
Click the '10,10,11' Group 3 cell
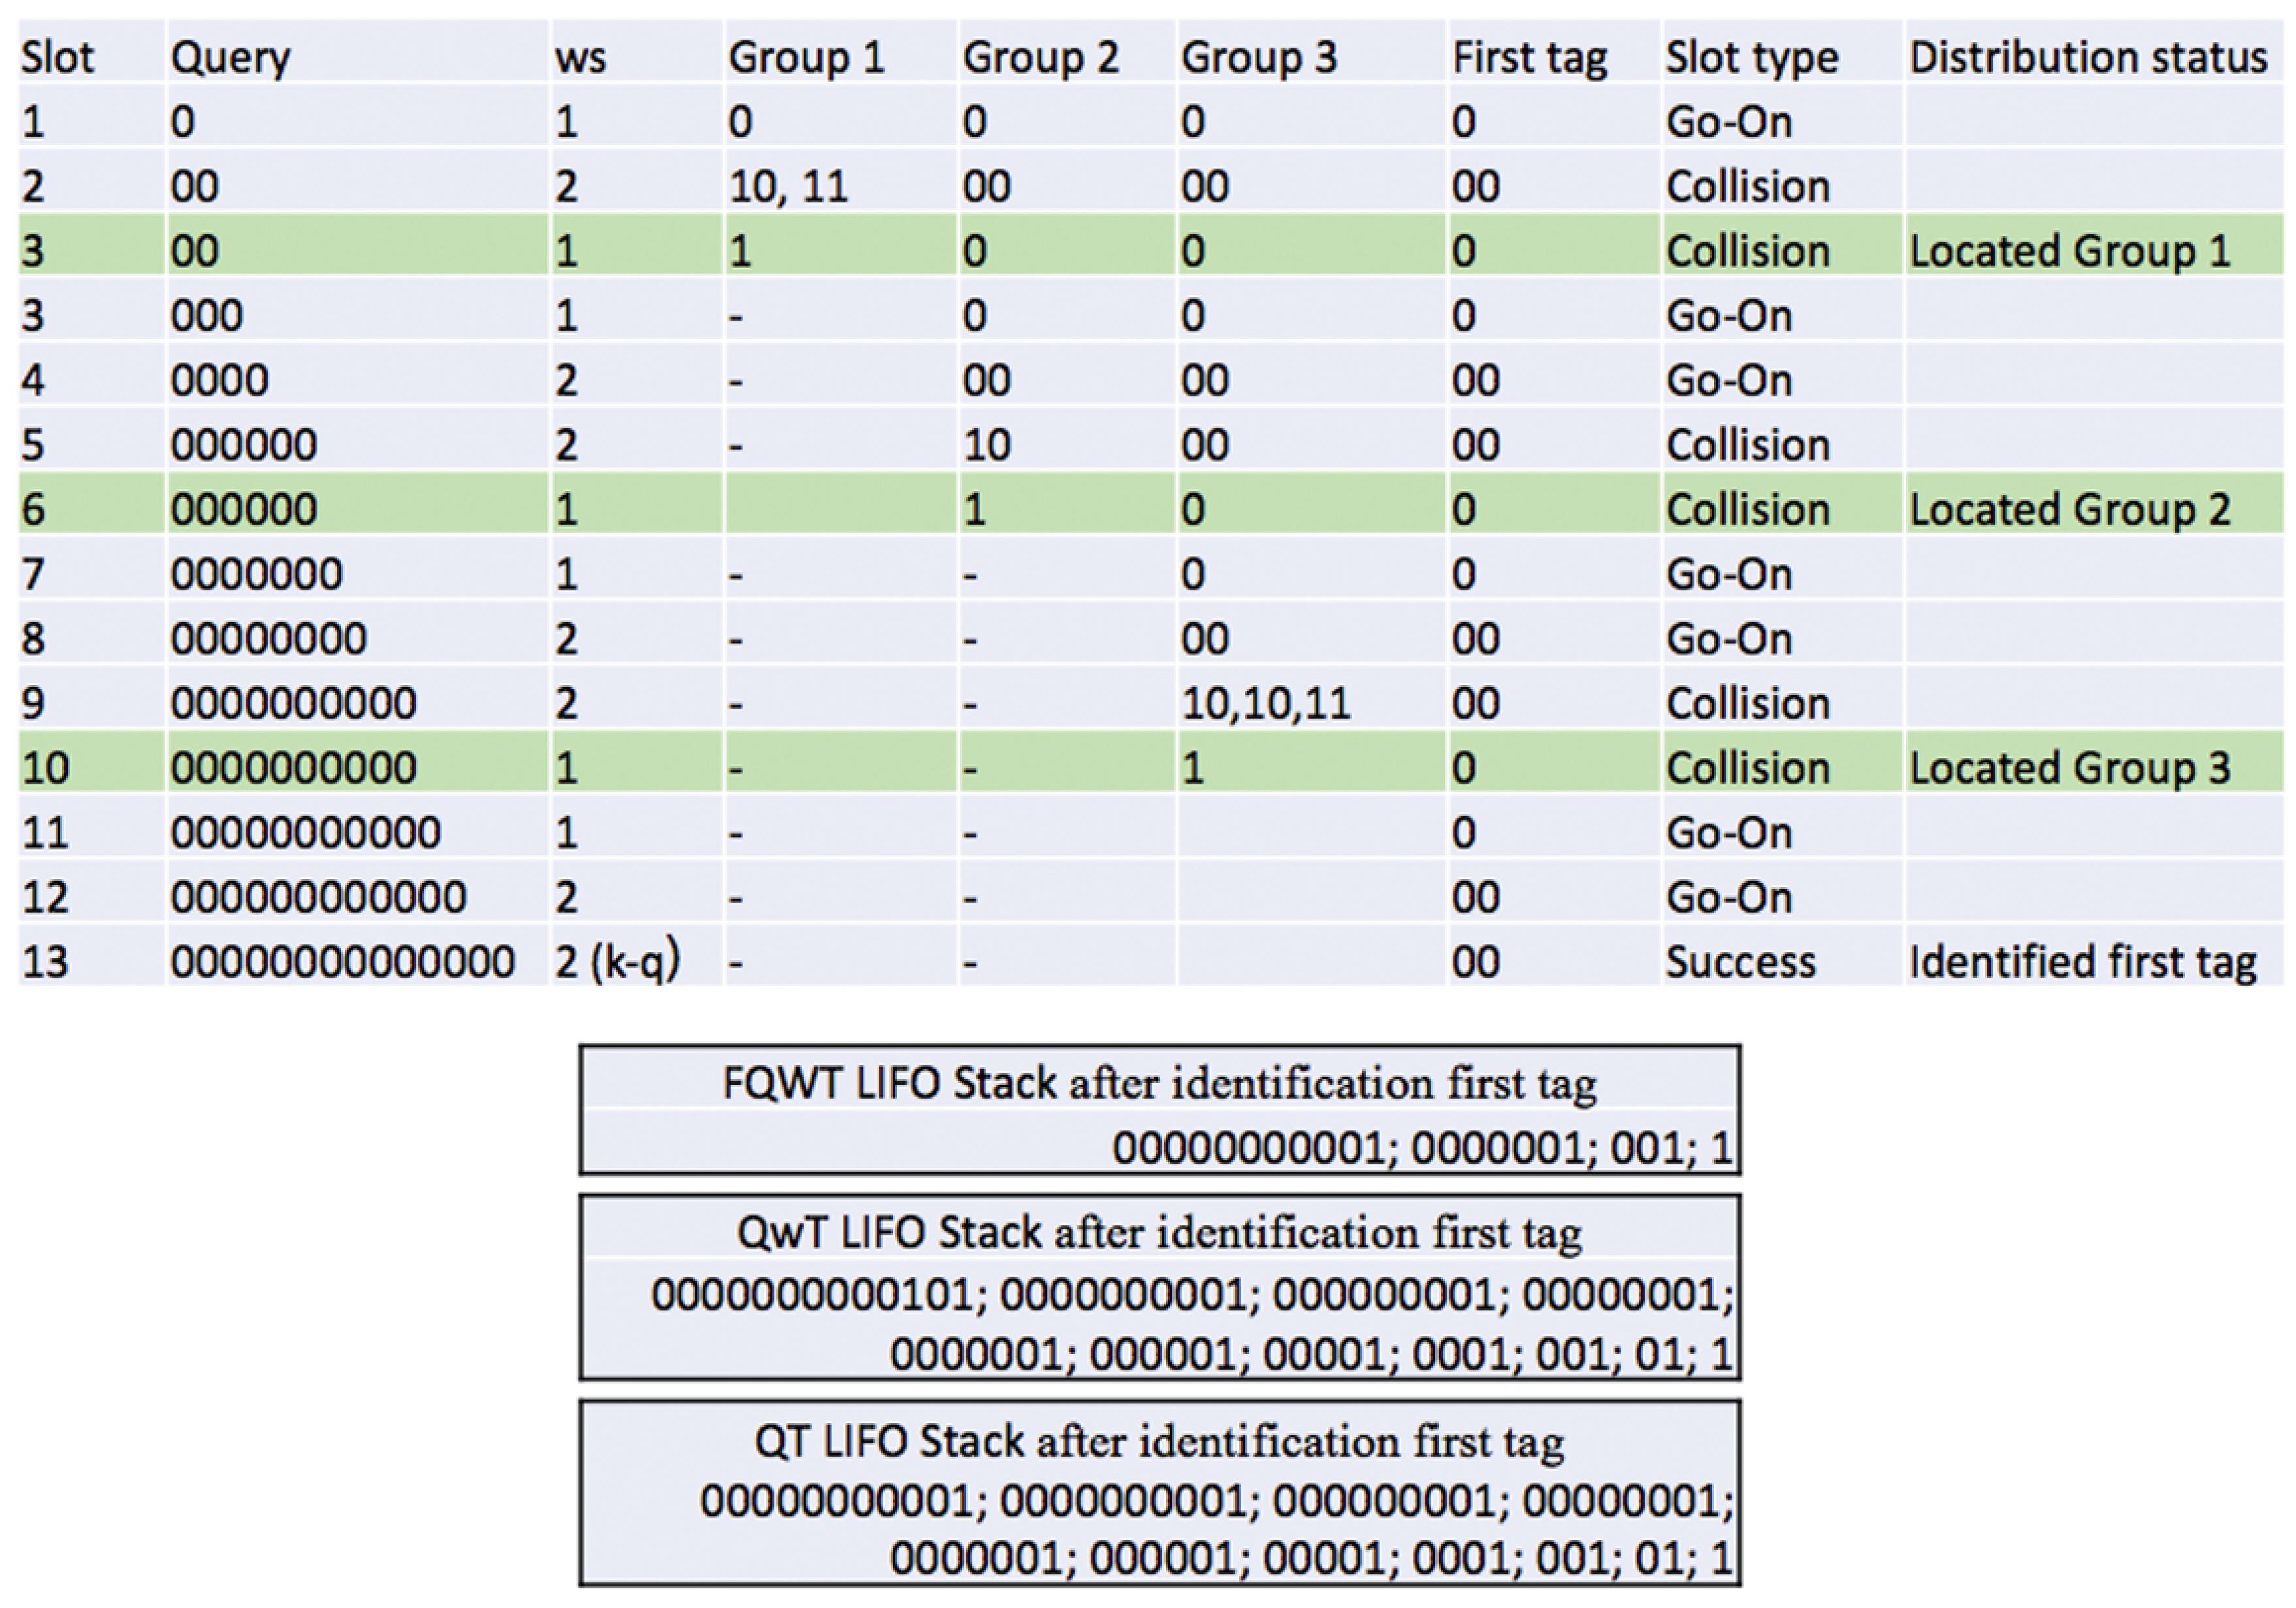pos(1266,704)
